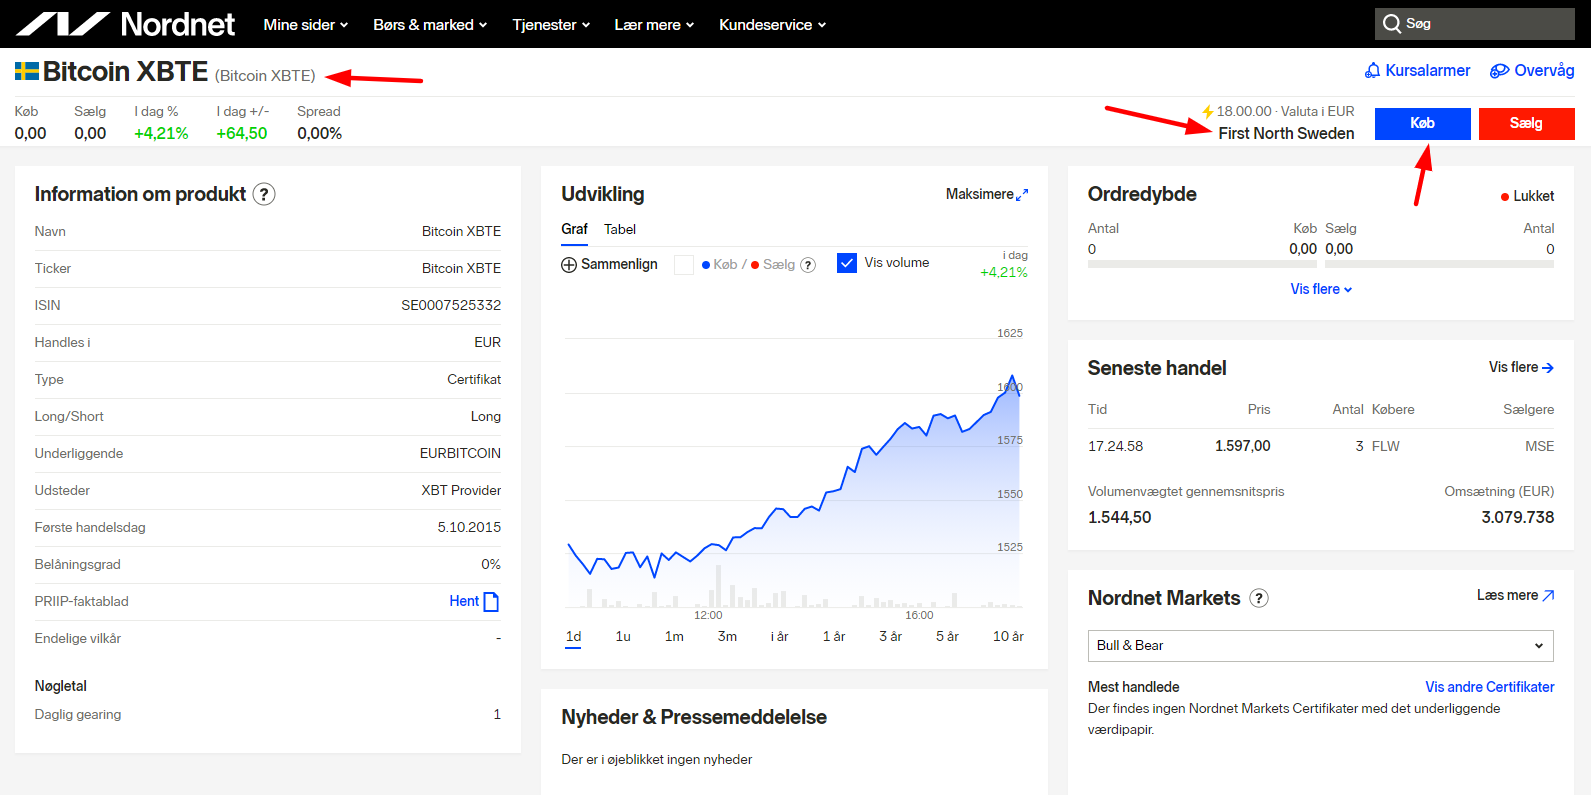
Task: Click the Sammenlign plus icon
Action: [x=569, y=265]
